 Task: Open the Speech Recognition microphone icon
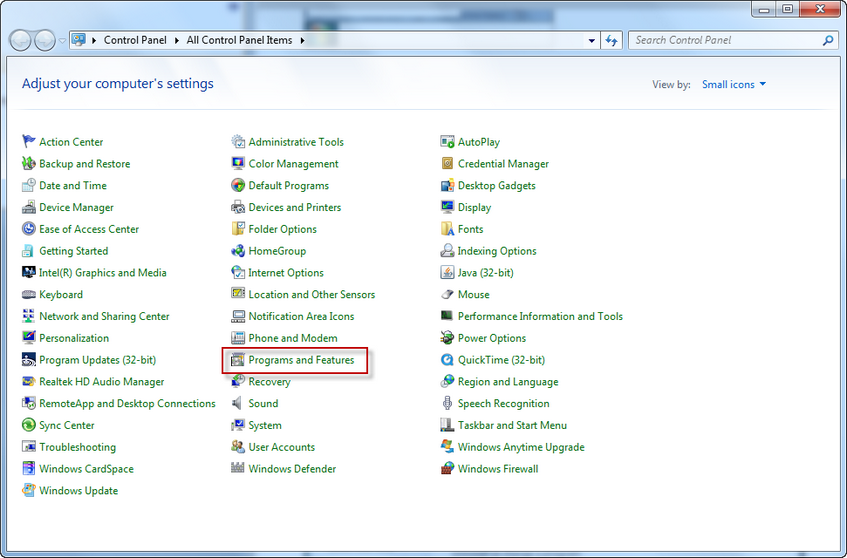point(447,403)
